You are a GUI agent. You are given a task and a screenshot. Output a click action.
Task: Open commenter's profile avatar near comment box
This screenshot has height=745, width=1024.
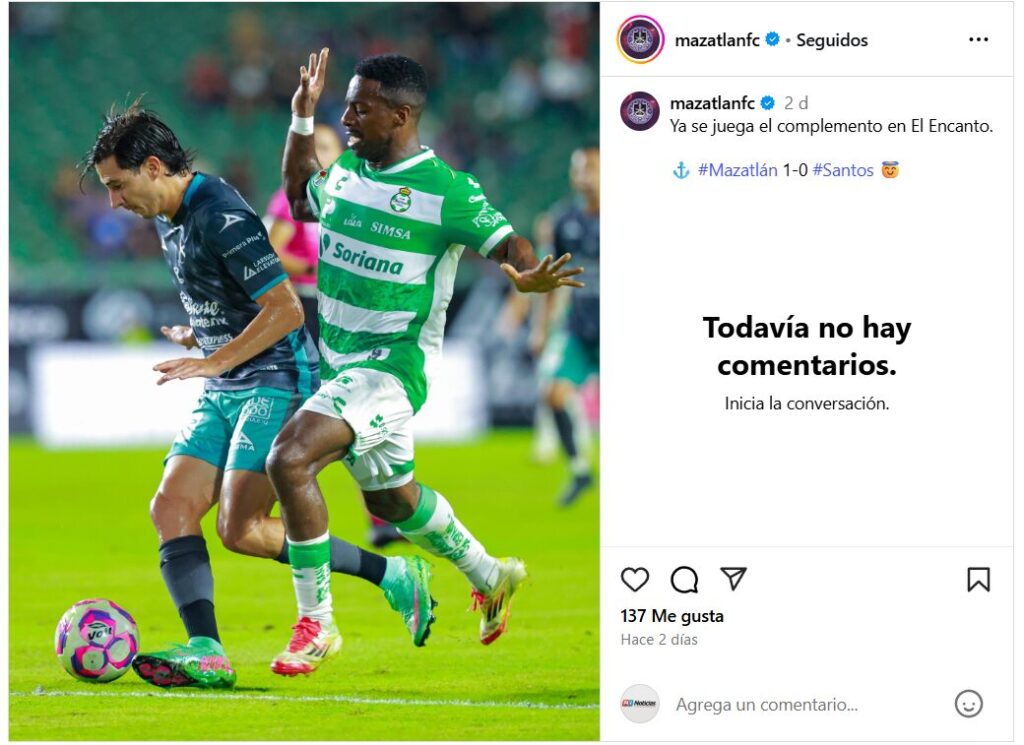click(x=639, y=703)
